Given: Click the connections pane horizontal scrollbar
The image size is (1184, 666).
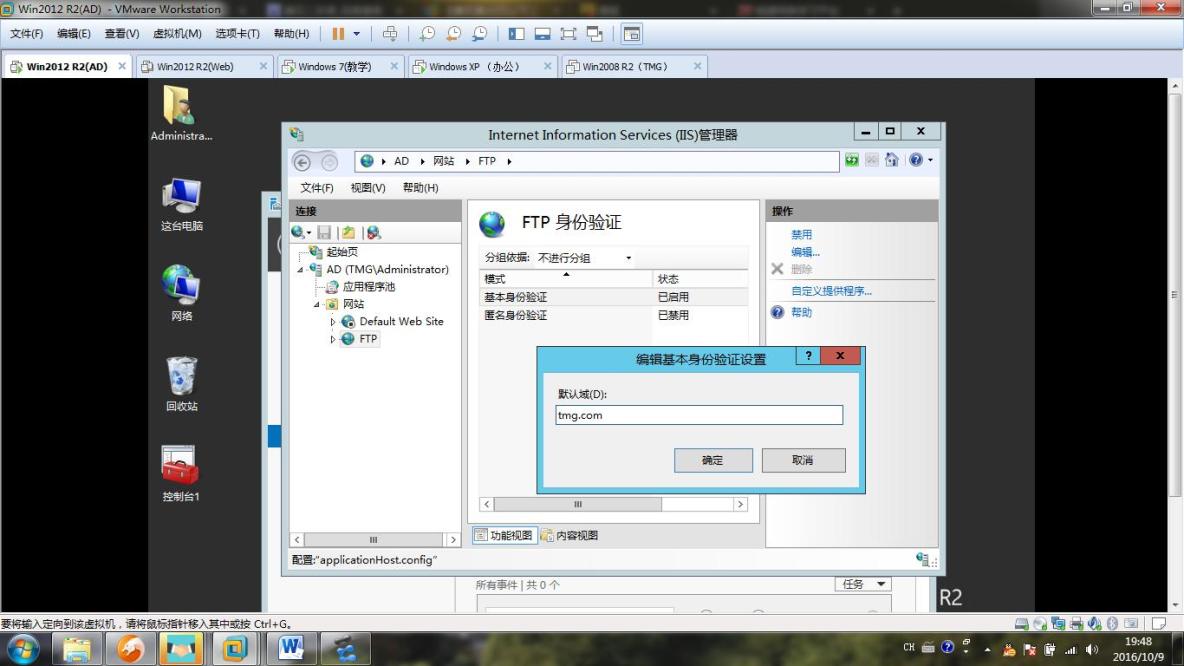Looking at the screenshot, I should 375,540.
